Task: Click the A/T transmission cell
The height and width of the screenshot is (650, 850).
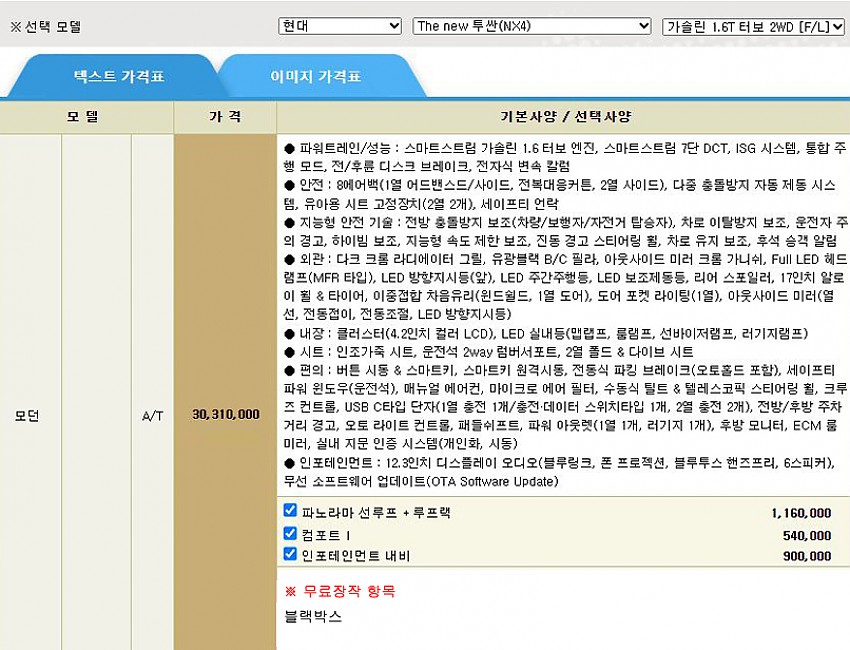Action: 152,414
